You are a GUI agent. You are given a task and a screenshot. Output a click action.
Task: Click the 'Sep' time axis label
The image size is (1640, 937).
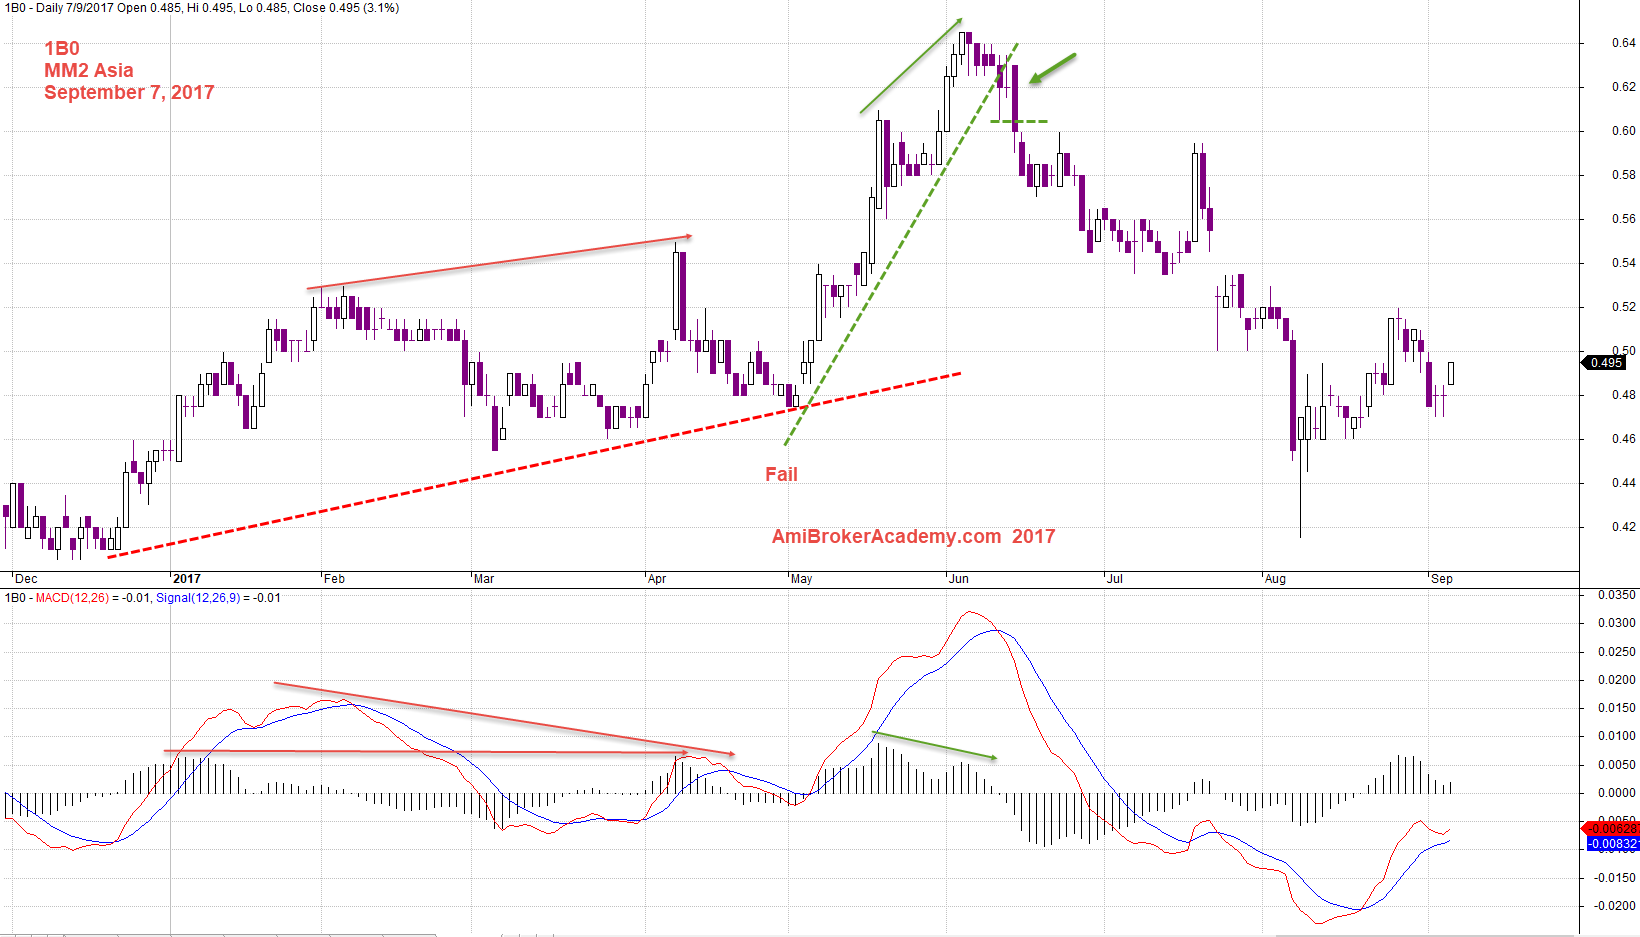tap(1442, 579)
